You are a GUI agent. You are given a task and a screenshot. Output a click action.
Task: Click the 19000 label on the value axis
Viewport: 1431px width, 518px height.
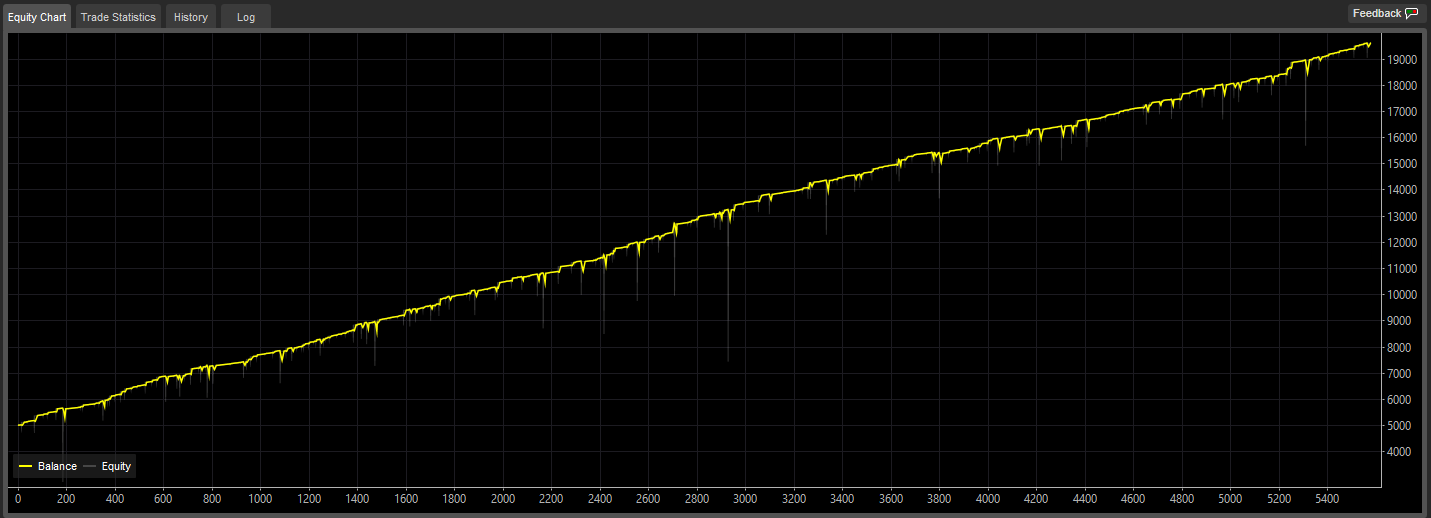(x=1400, y=60)
